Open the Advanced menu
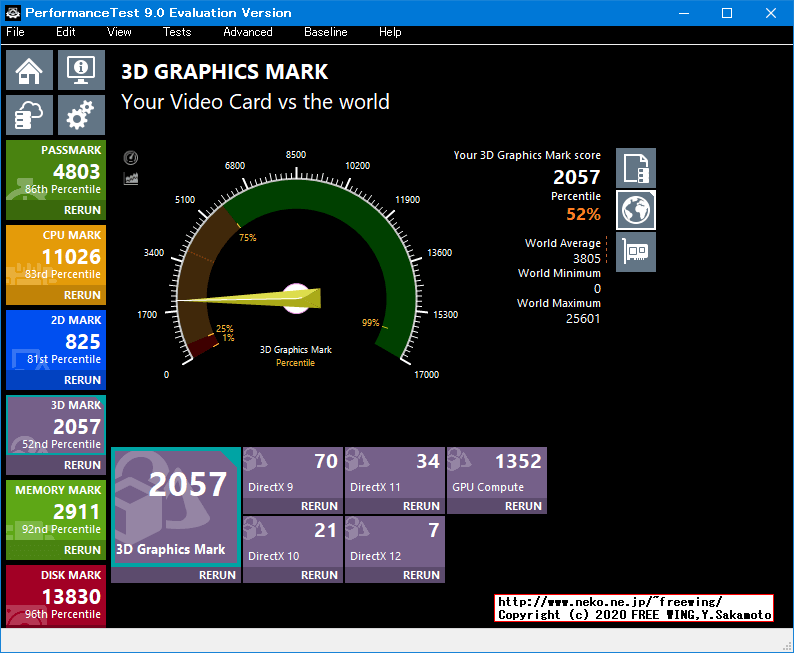794x653 pixels. [248, 32]
